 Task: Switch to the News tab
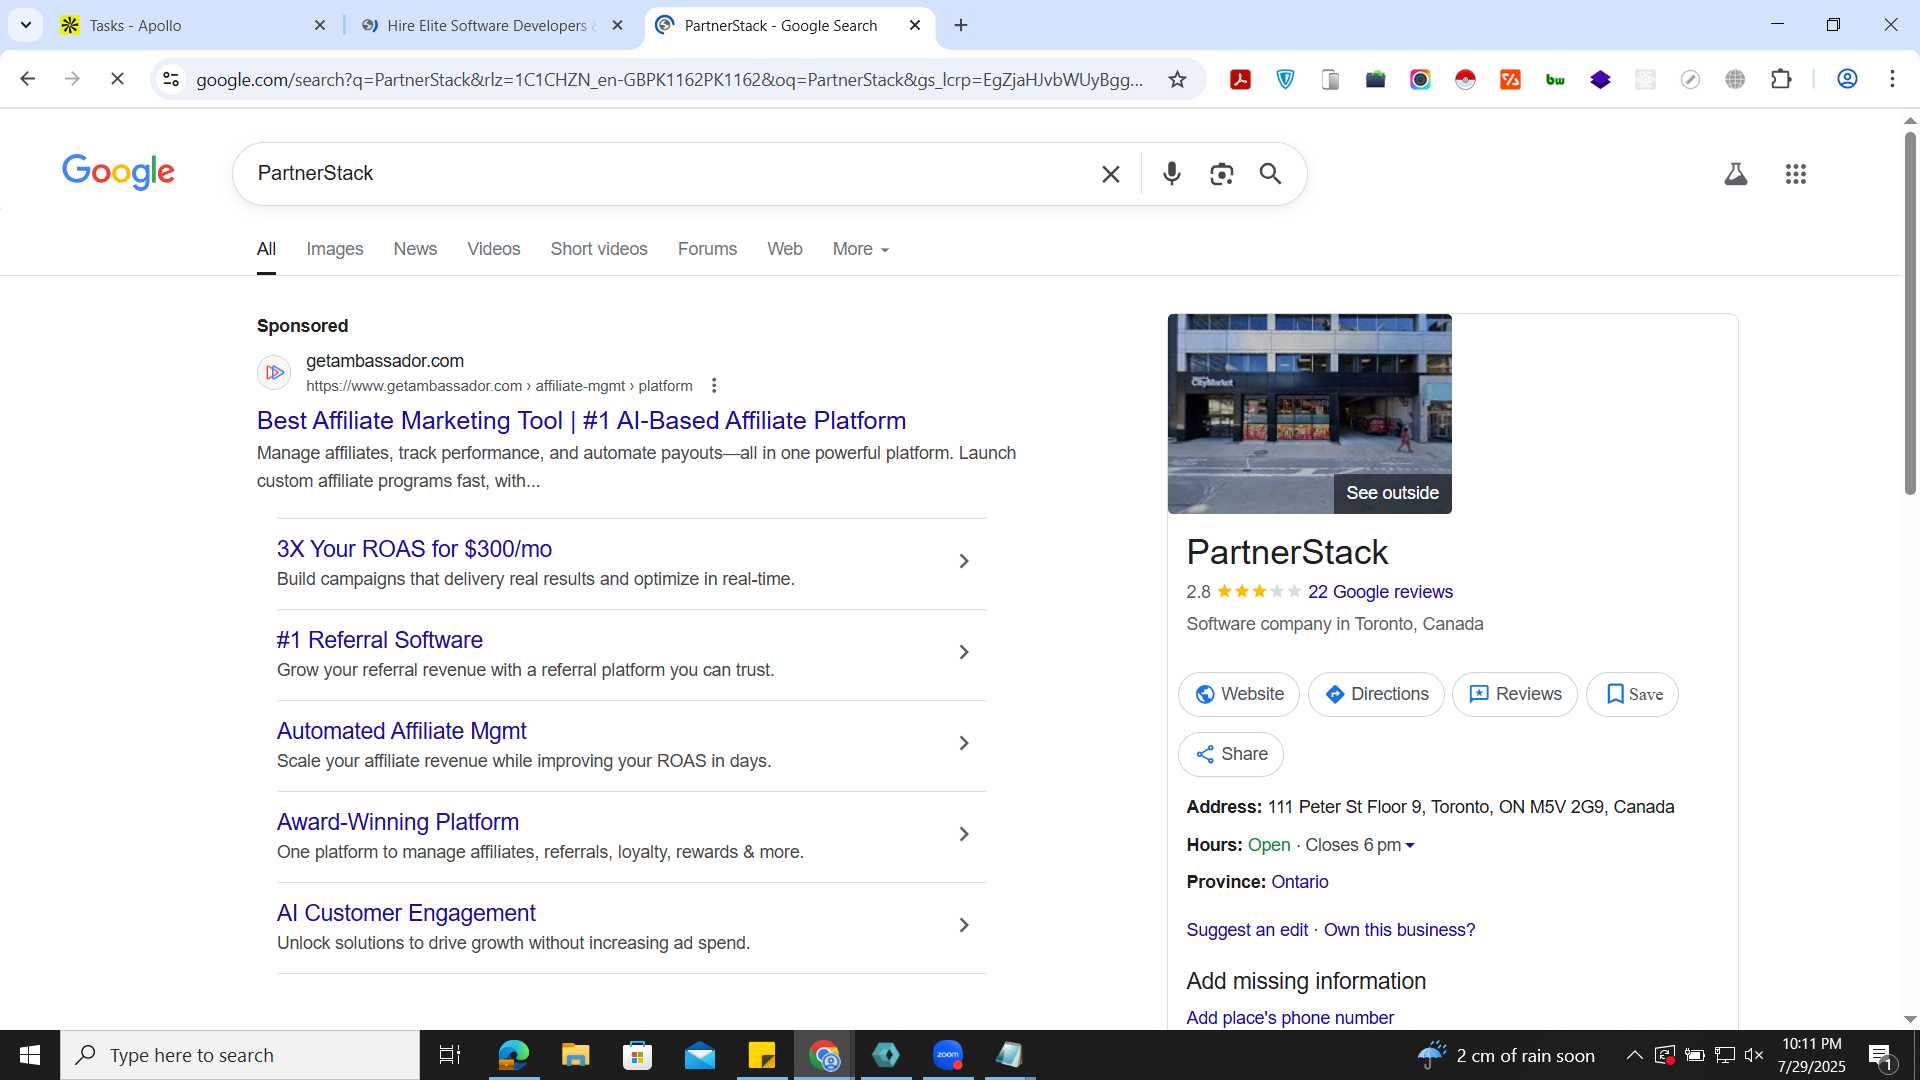click(x=415, y=249)
